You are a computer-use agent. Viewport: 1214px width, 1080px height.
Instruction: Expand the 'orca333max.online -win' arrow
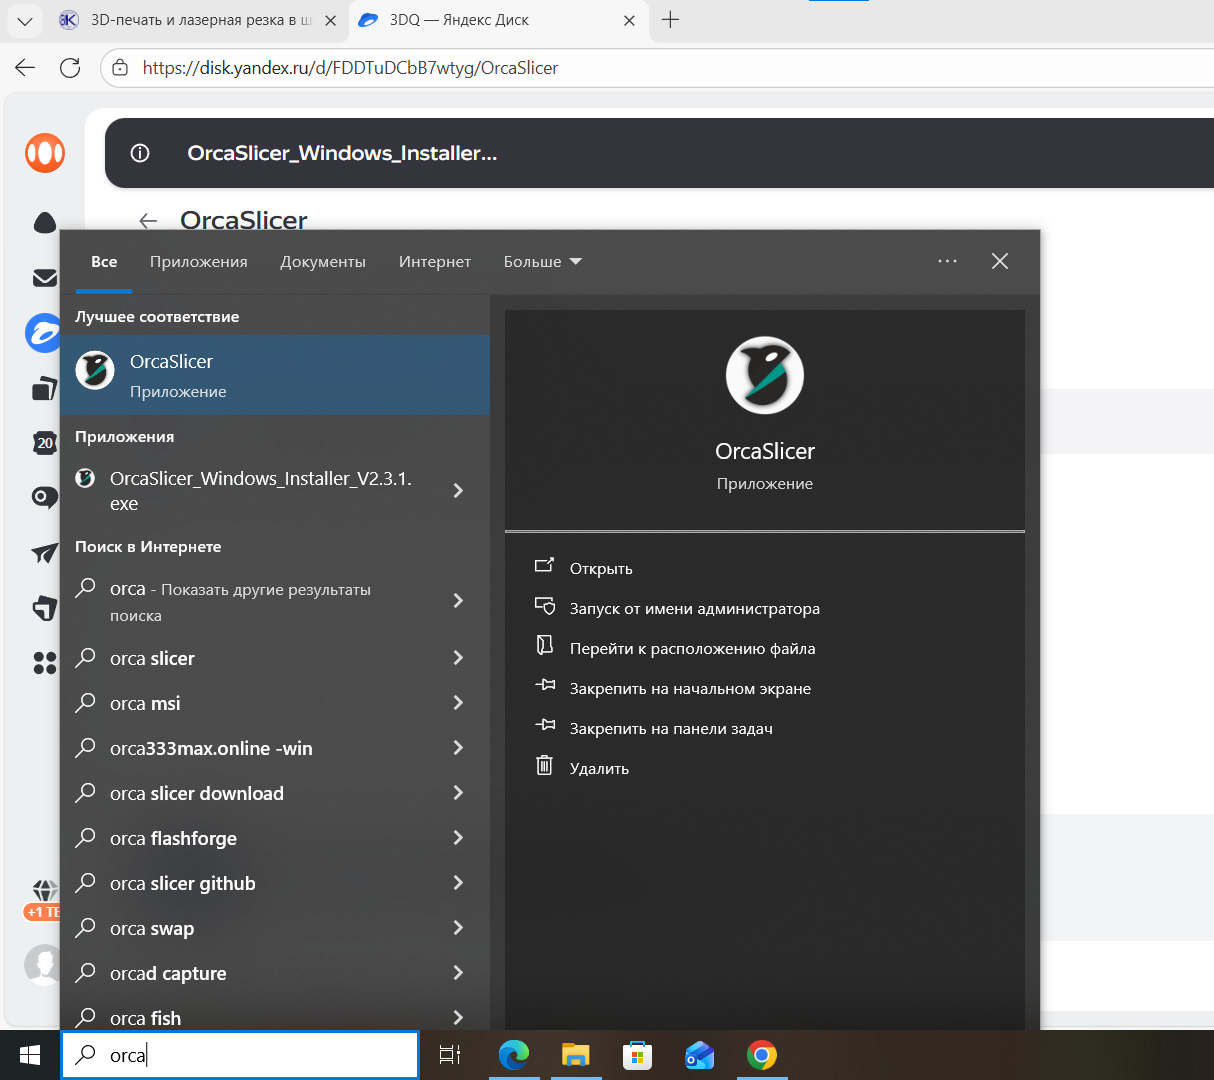pos(458,748)
